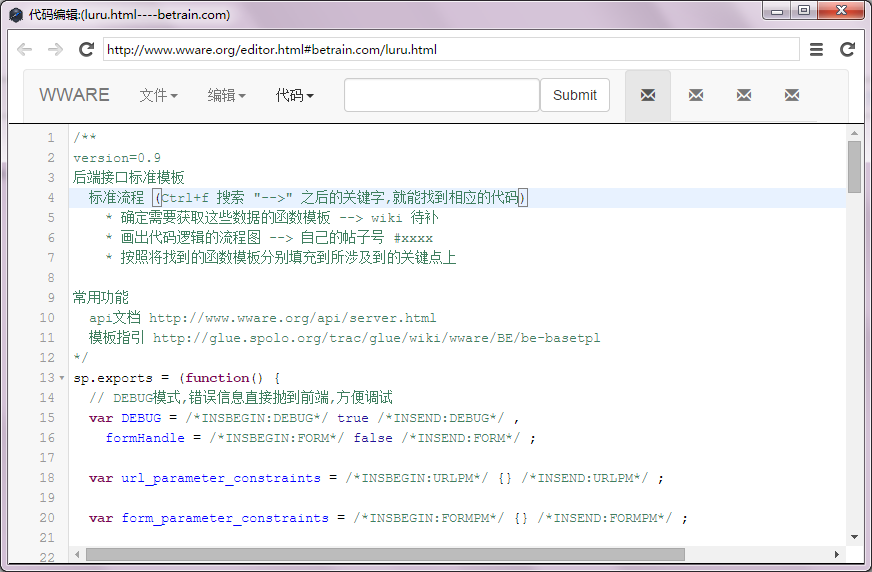Click the URL address bar

[x=451, y=49]
